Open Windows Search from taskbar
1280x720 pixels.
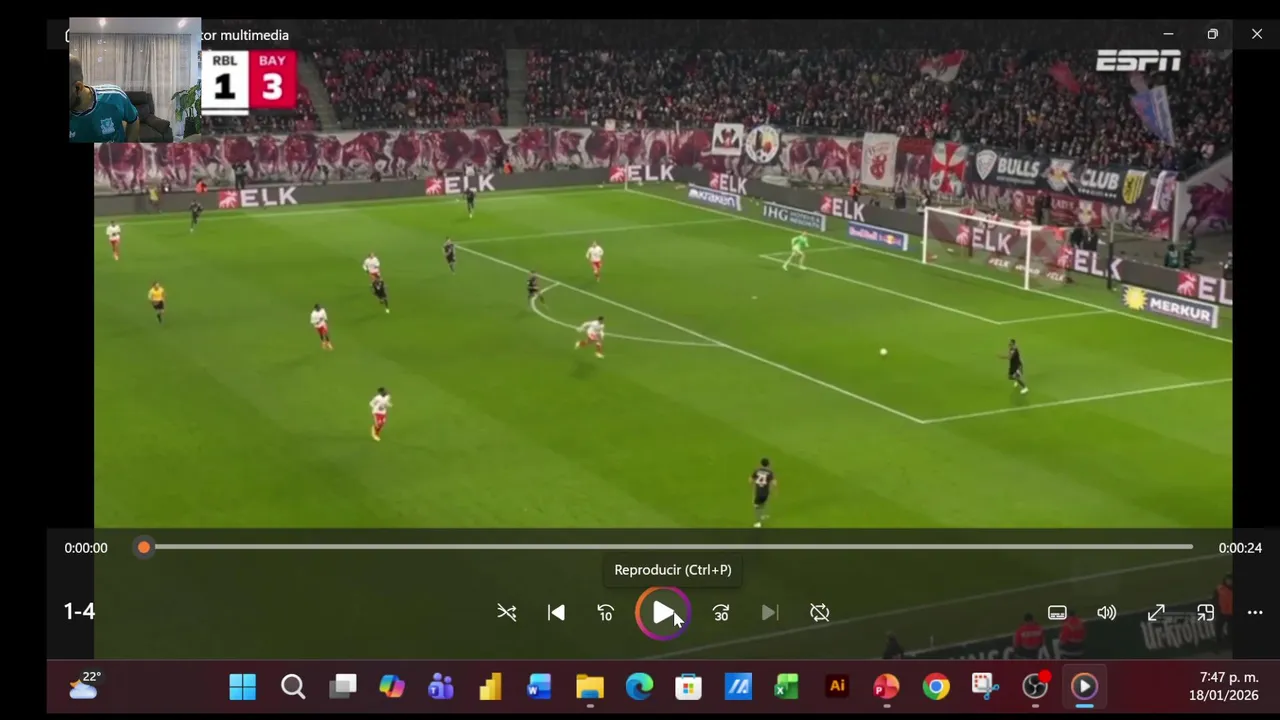(292, 687)
